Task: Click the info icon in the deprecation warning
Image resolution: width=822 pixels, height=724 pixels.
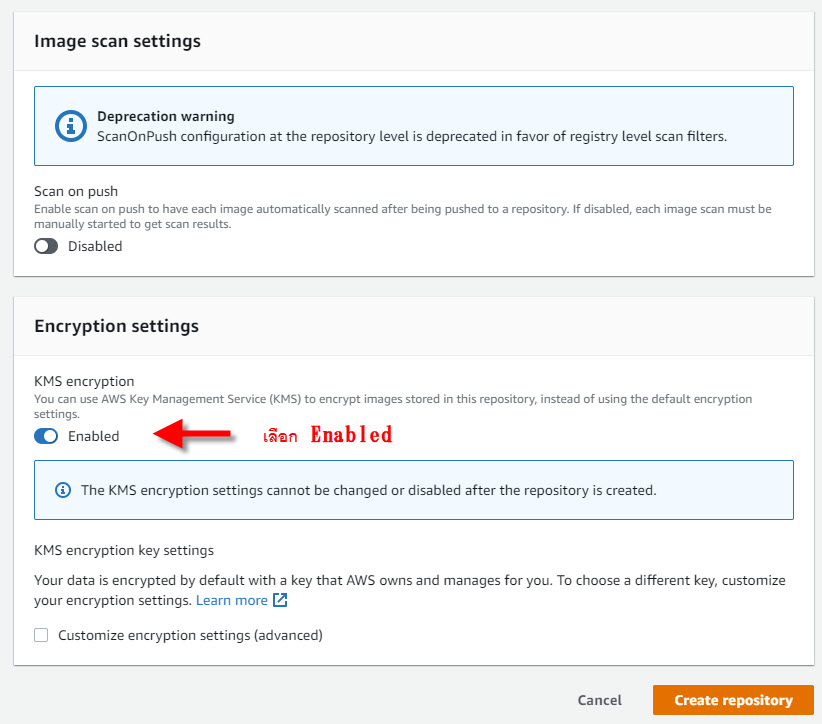Action: (69, 125)
